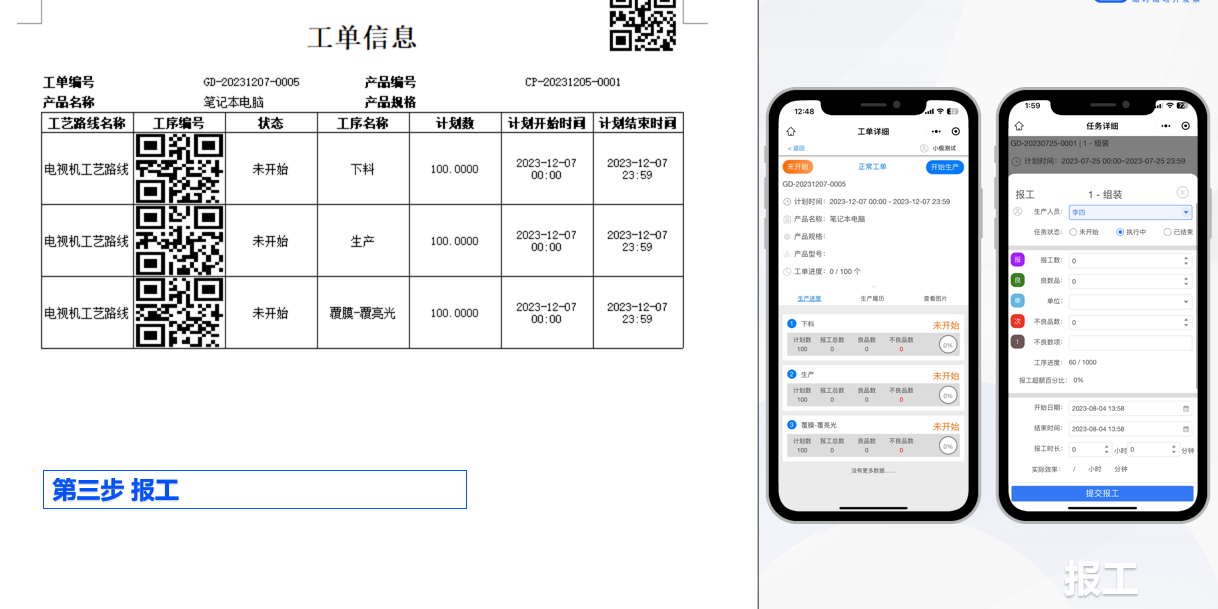
Task: Tap three-dot menu in 工单详细 phone header
Action: [936, 131]
